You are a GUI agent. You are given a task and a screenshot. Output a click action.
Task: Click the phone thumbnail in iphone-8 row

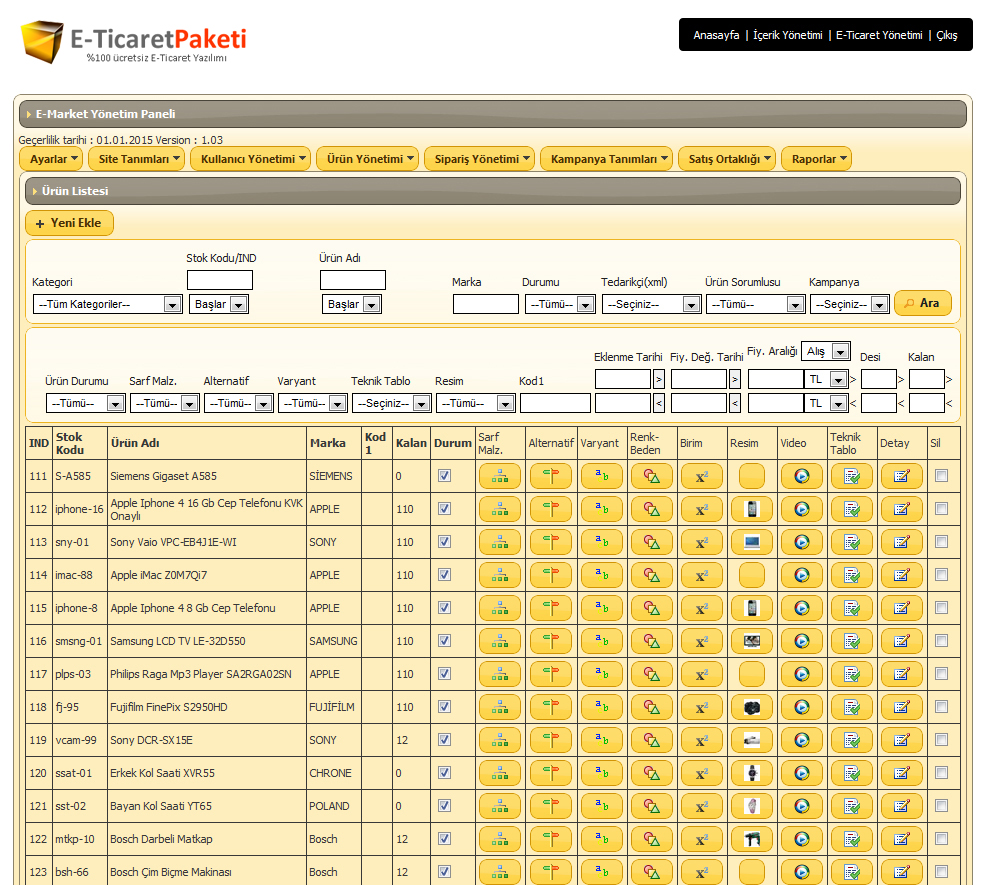(751, 609)
